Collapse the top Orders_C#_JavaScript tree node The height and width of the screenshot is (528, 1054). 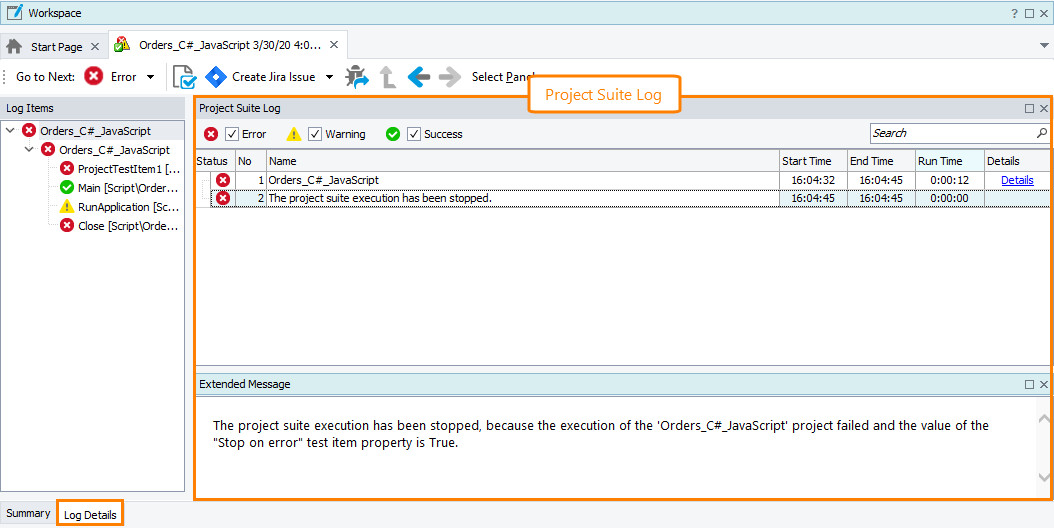click(10, 130)
